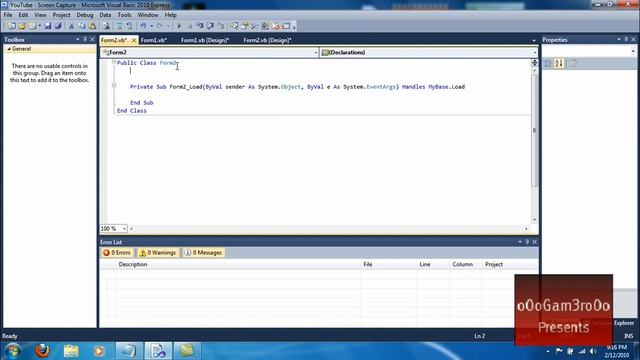Image resolution: width=640 pixels, height=360 pixels.
Task: Click the New Project toolbar icon
Action: point(11,26)
